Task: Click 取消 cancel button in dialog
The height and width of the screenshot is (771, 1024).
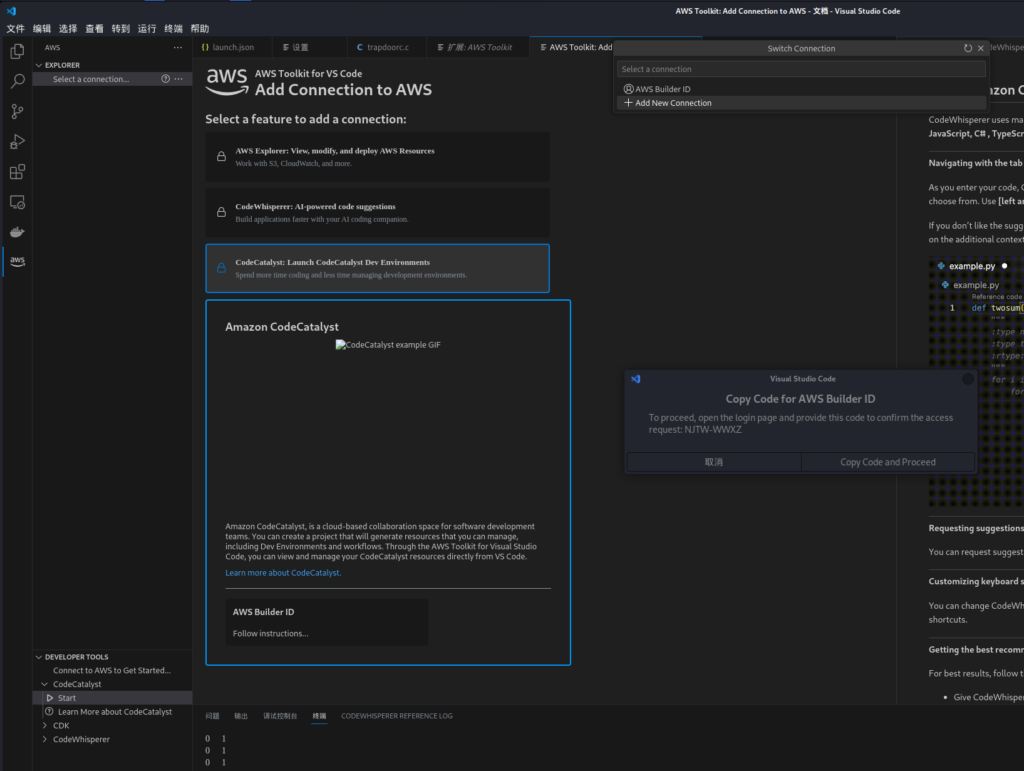Action: point(714,462)
